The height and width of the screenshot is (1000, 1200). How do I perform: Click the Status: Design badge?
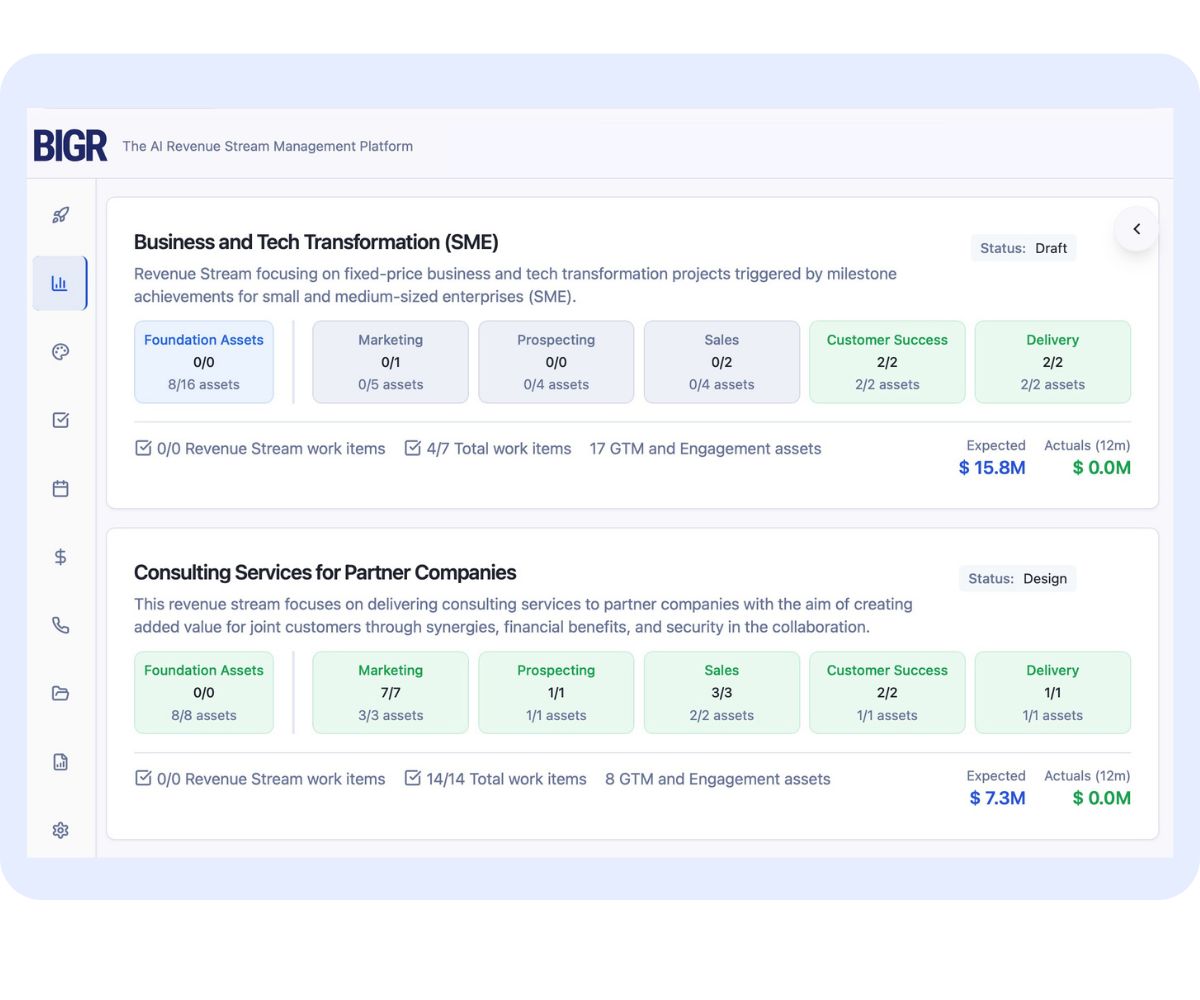[1017, 578]
